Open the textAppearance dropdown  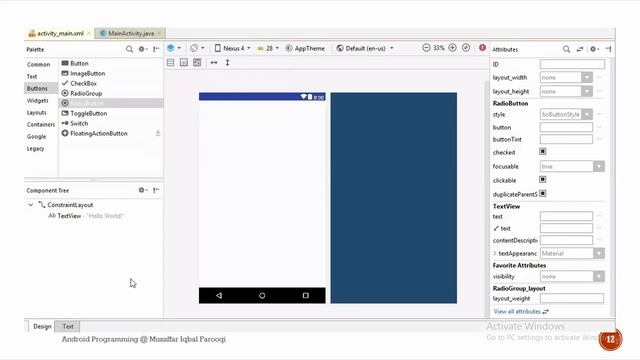click(599, 253)
